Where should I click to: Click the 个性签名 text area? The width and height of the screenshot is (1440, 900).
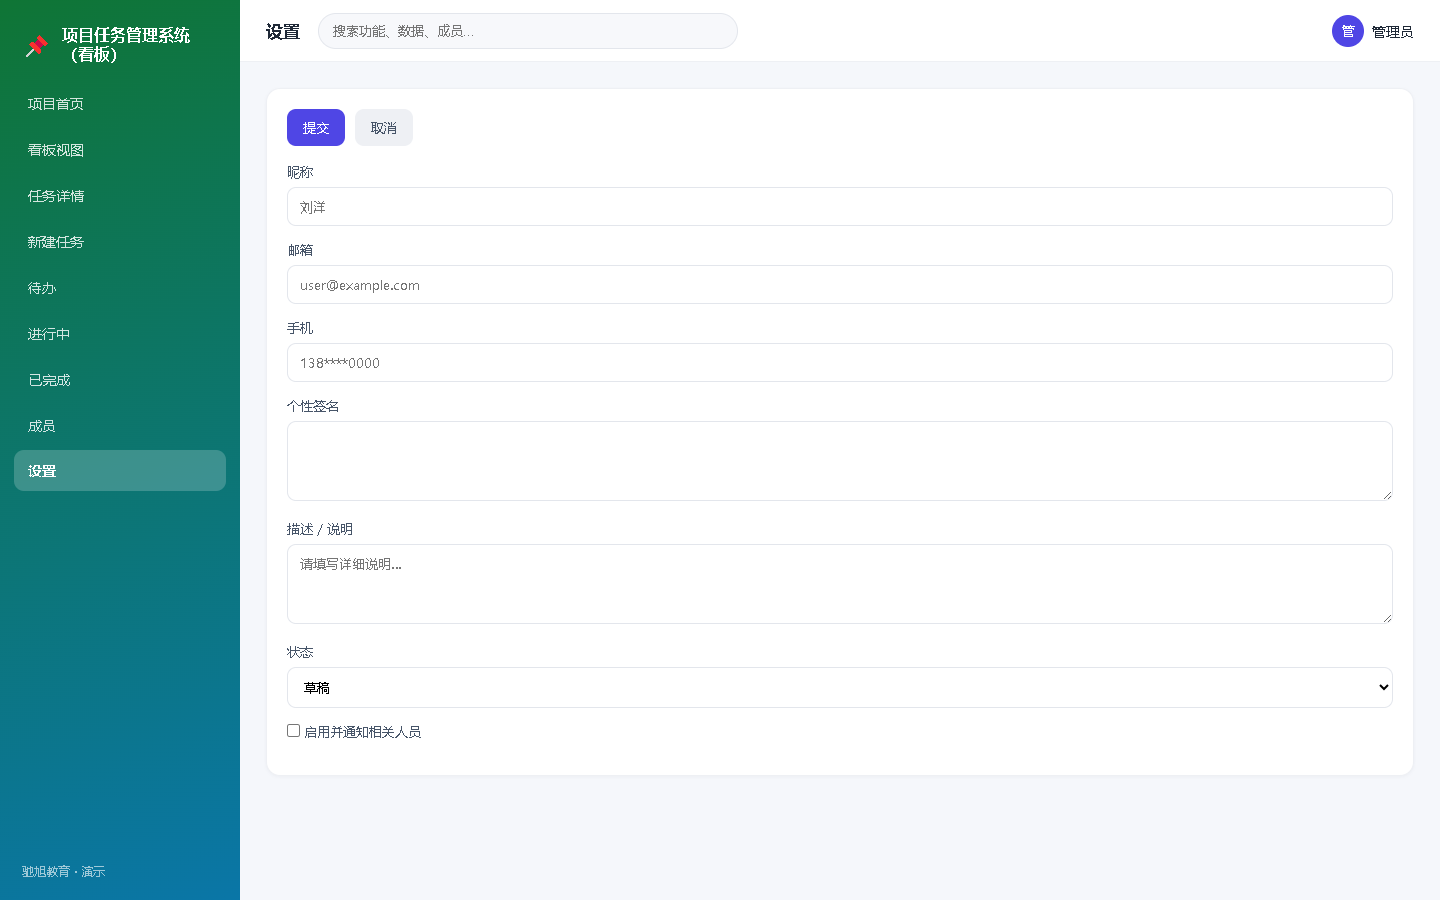840,461
